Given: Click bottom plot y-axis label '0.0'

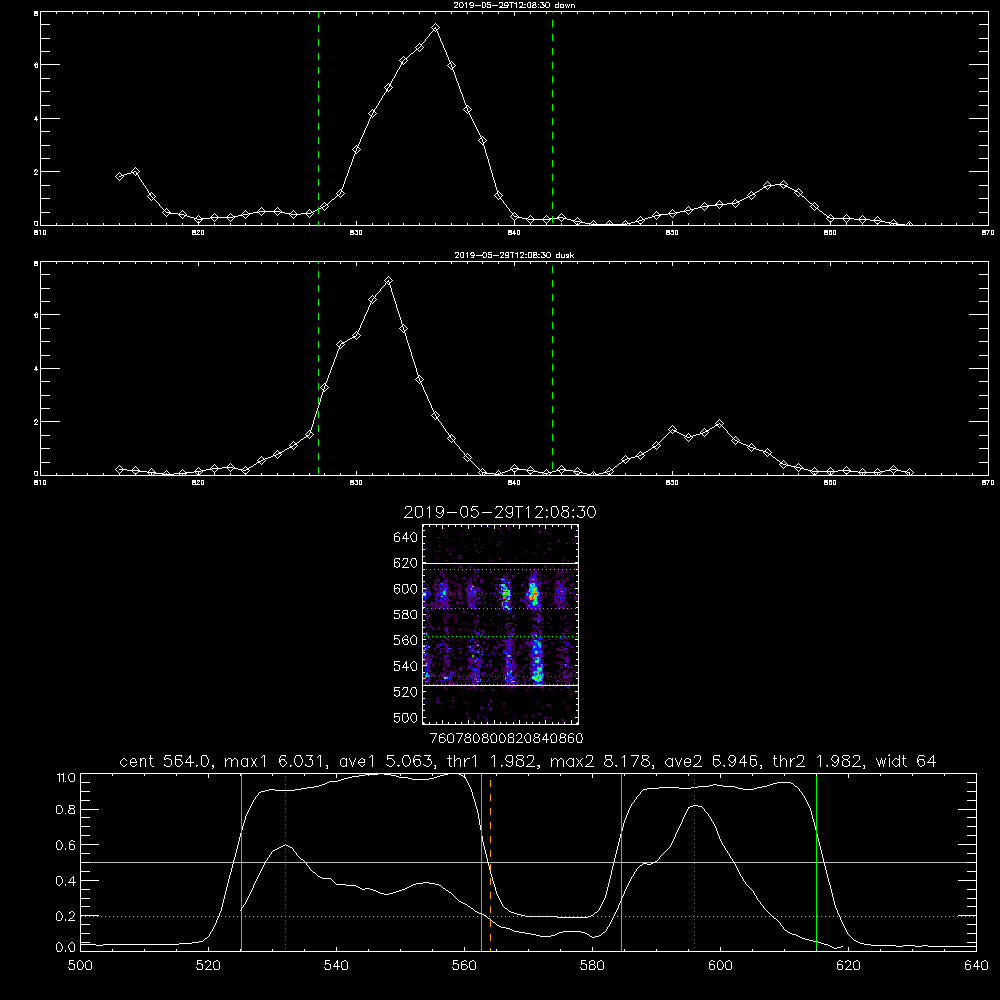Looking at the screenshot, I should point(66,948).
